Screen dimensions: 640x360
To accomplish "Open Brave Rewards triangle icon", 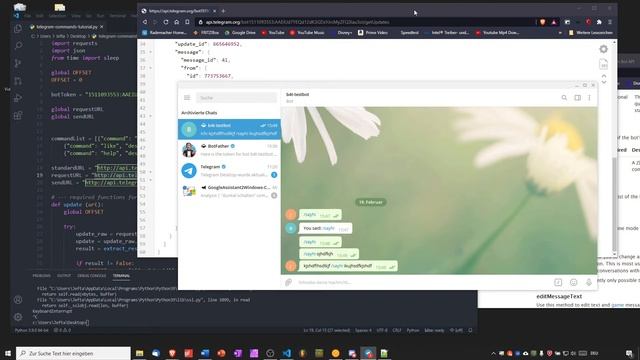I will (x=553, y=22).
